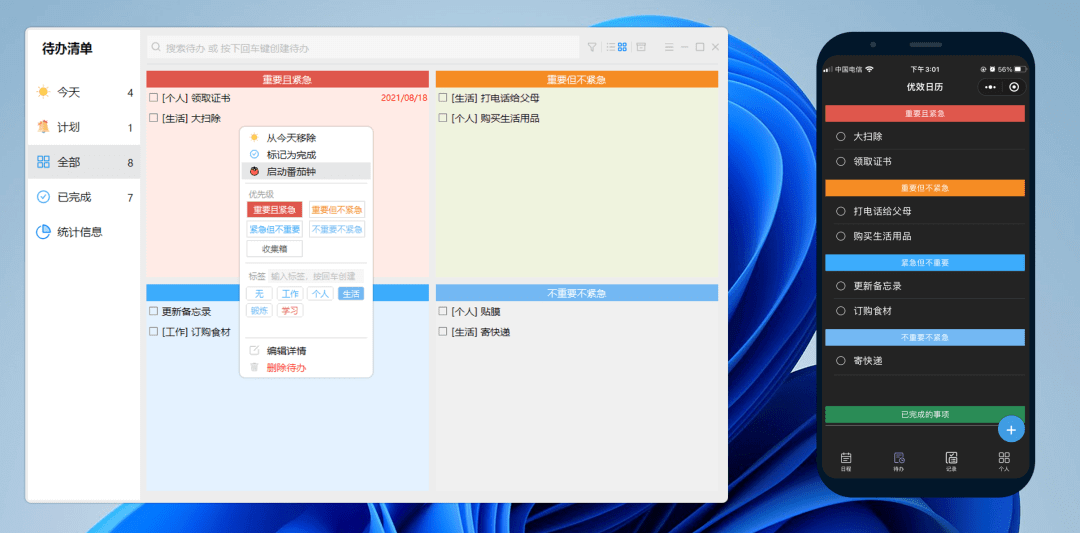Select the four-quadrant grid view icon

[622, 47]
